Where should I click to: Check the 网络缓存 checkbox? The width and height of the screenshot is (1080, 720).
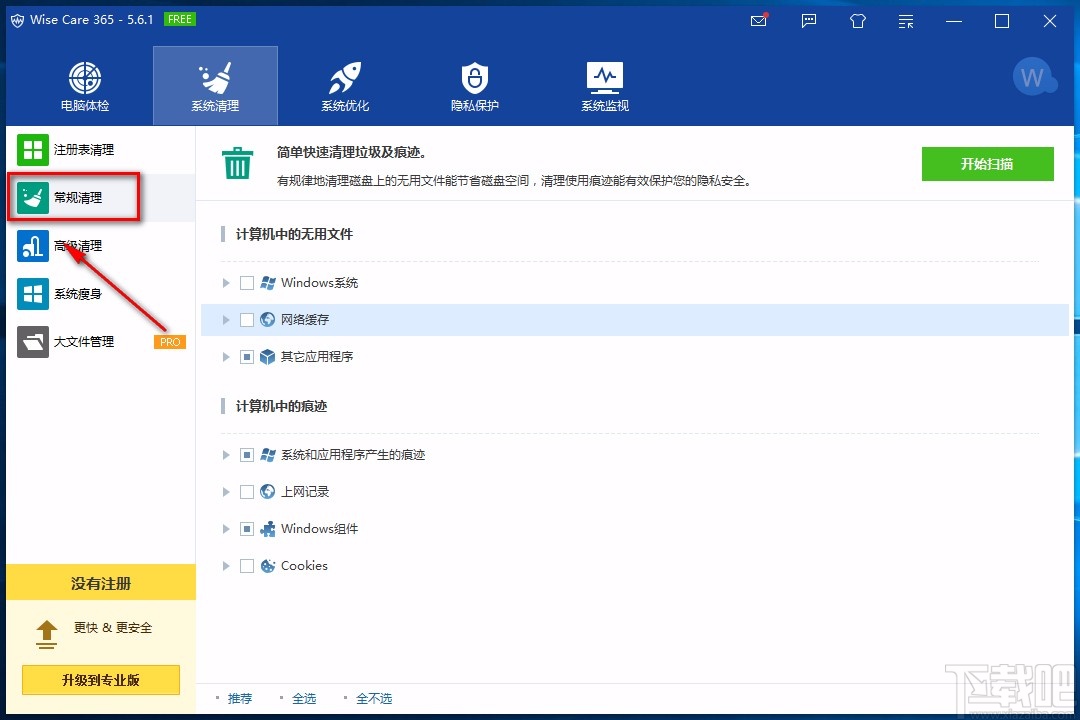pyautogui.click(x=247, y=320)
